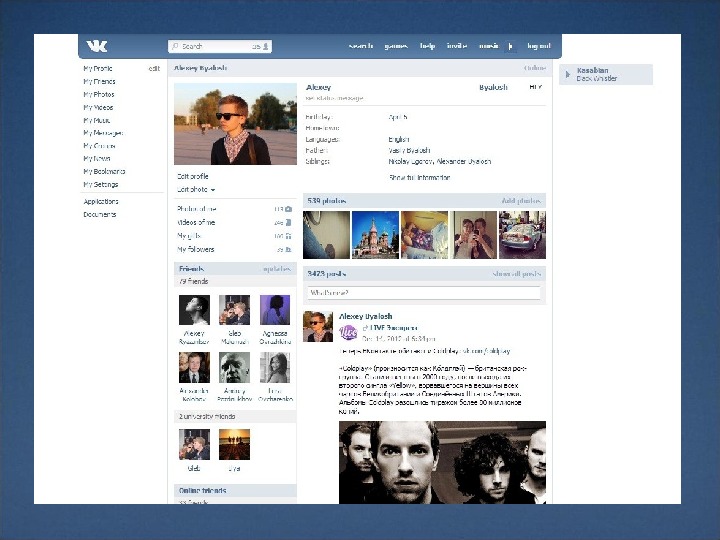Viewport: 720px width, 540px height.
Task: Click log out in top bar
Action: (x=539, y=46)
